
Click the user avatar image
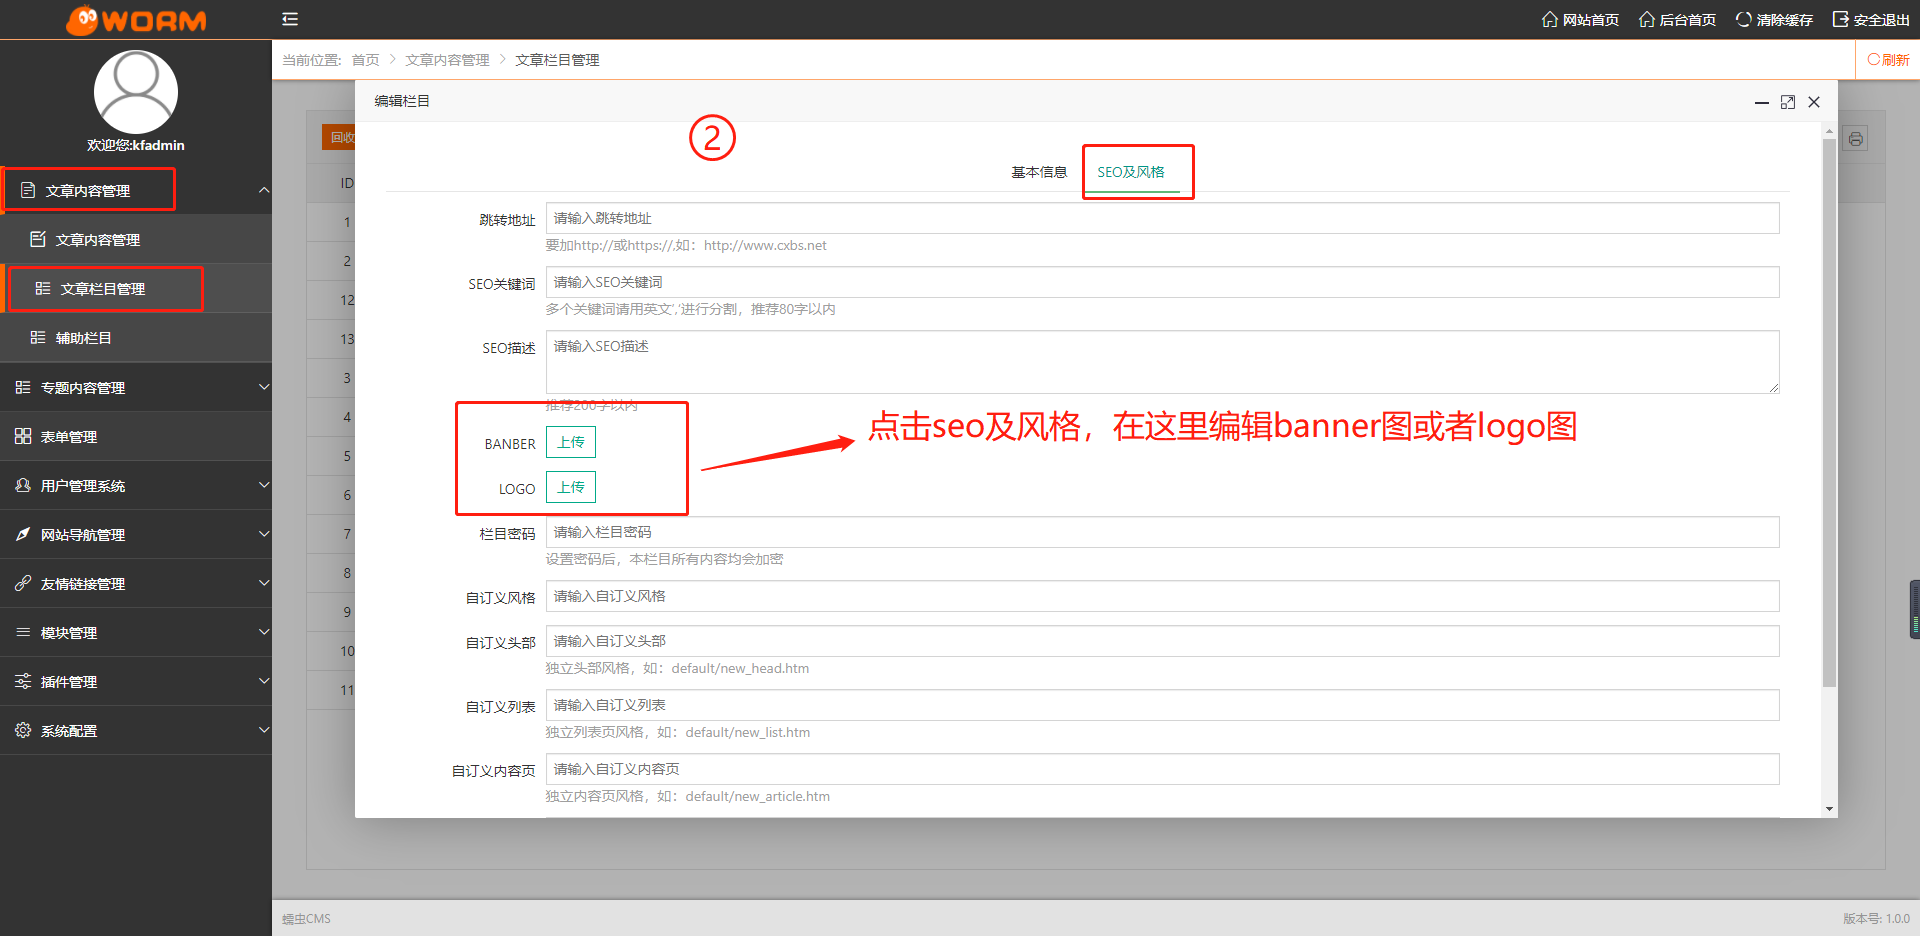136,92
